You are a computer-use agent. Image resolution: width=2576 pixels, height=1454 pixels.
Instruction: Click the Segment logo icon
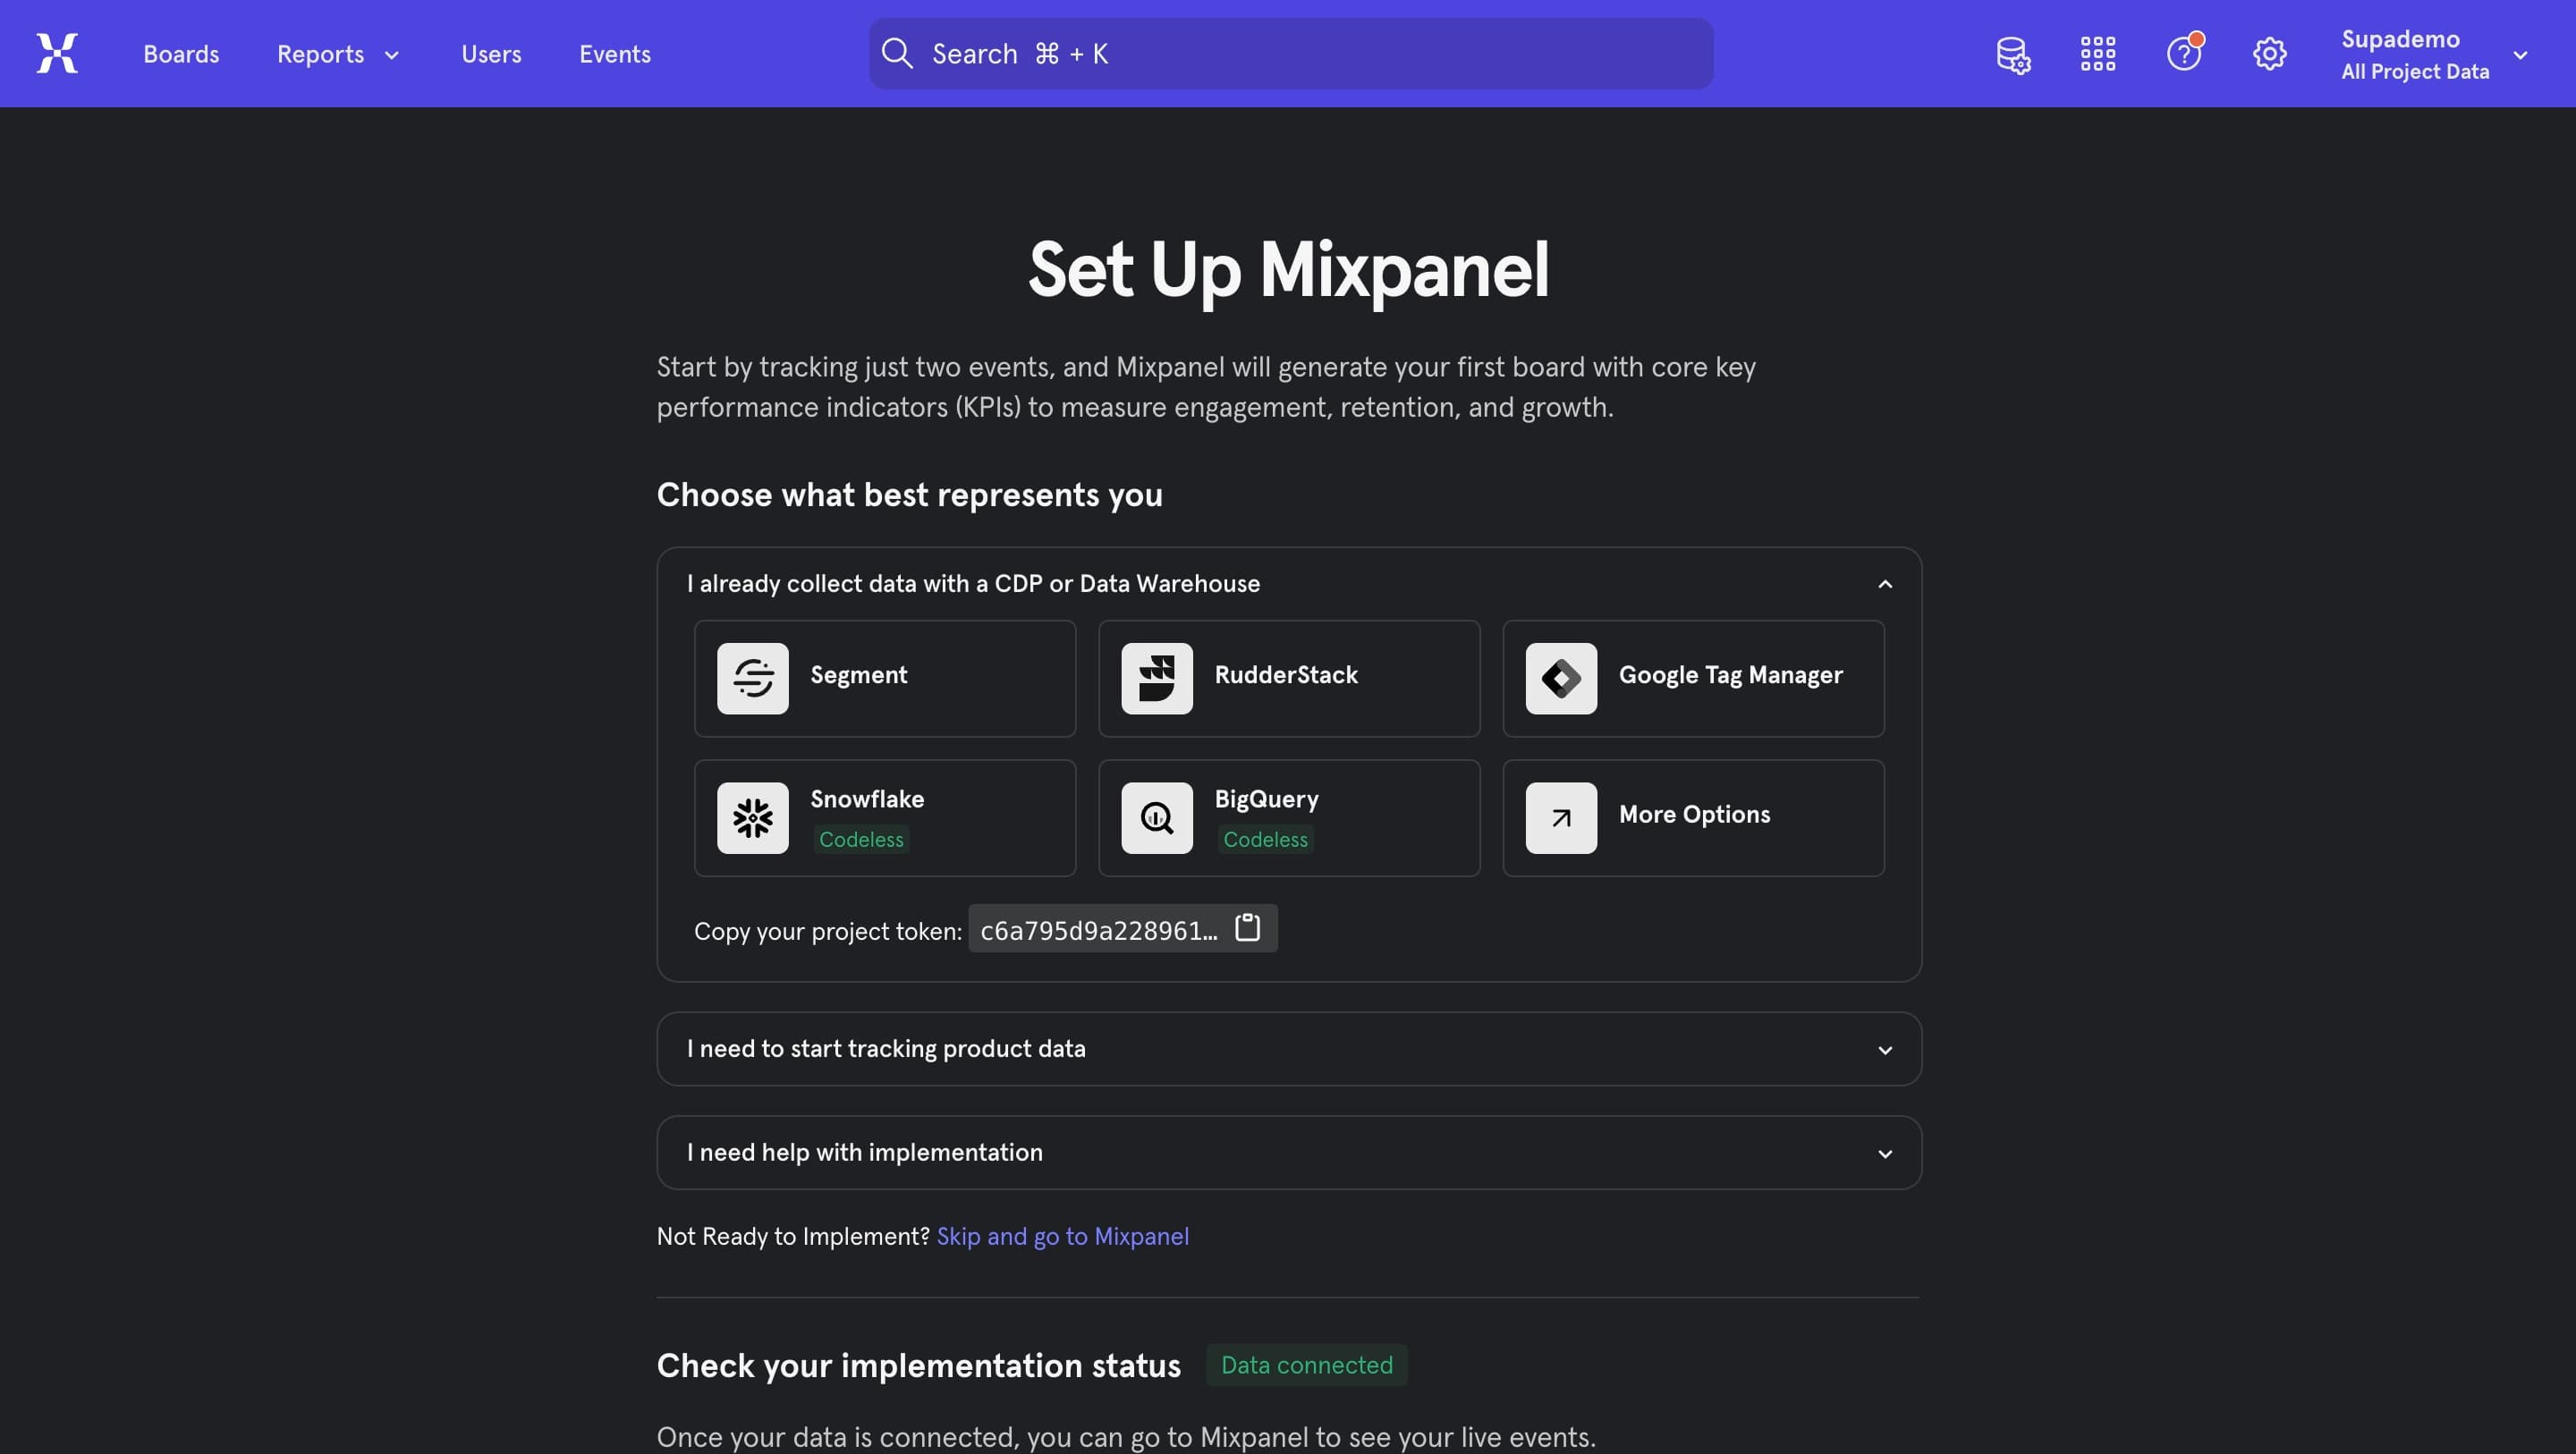click(752, 678)
